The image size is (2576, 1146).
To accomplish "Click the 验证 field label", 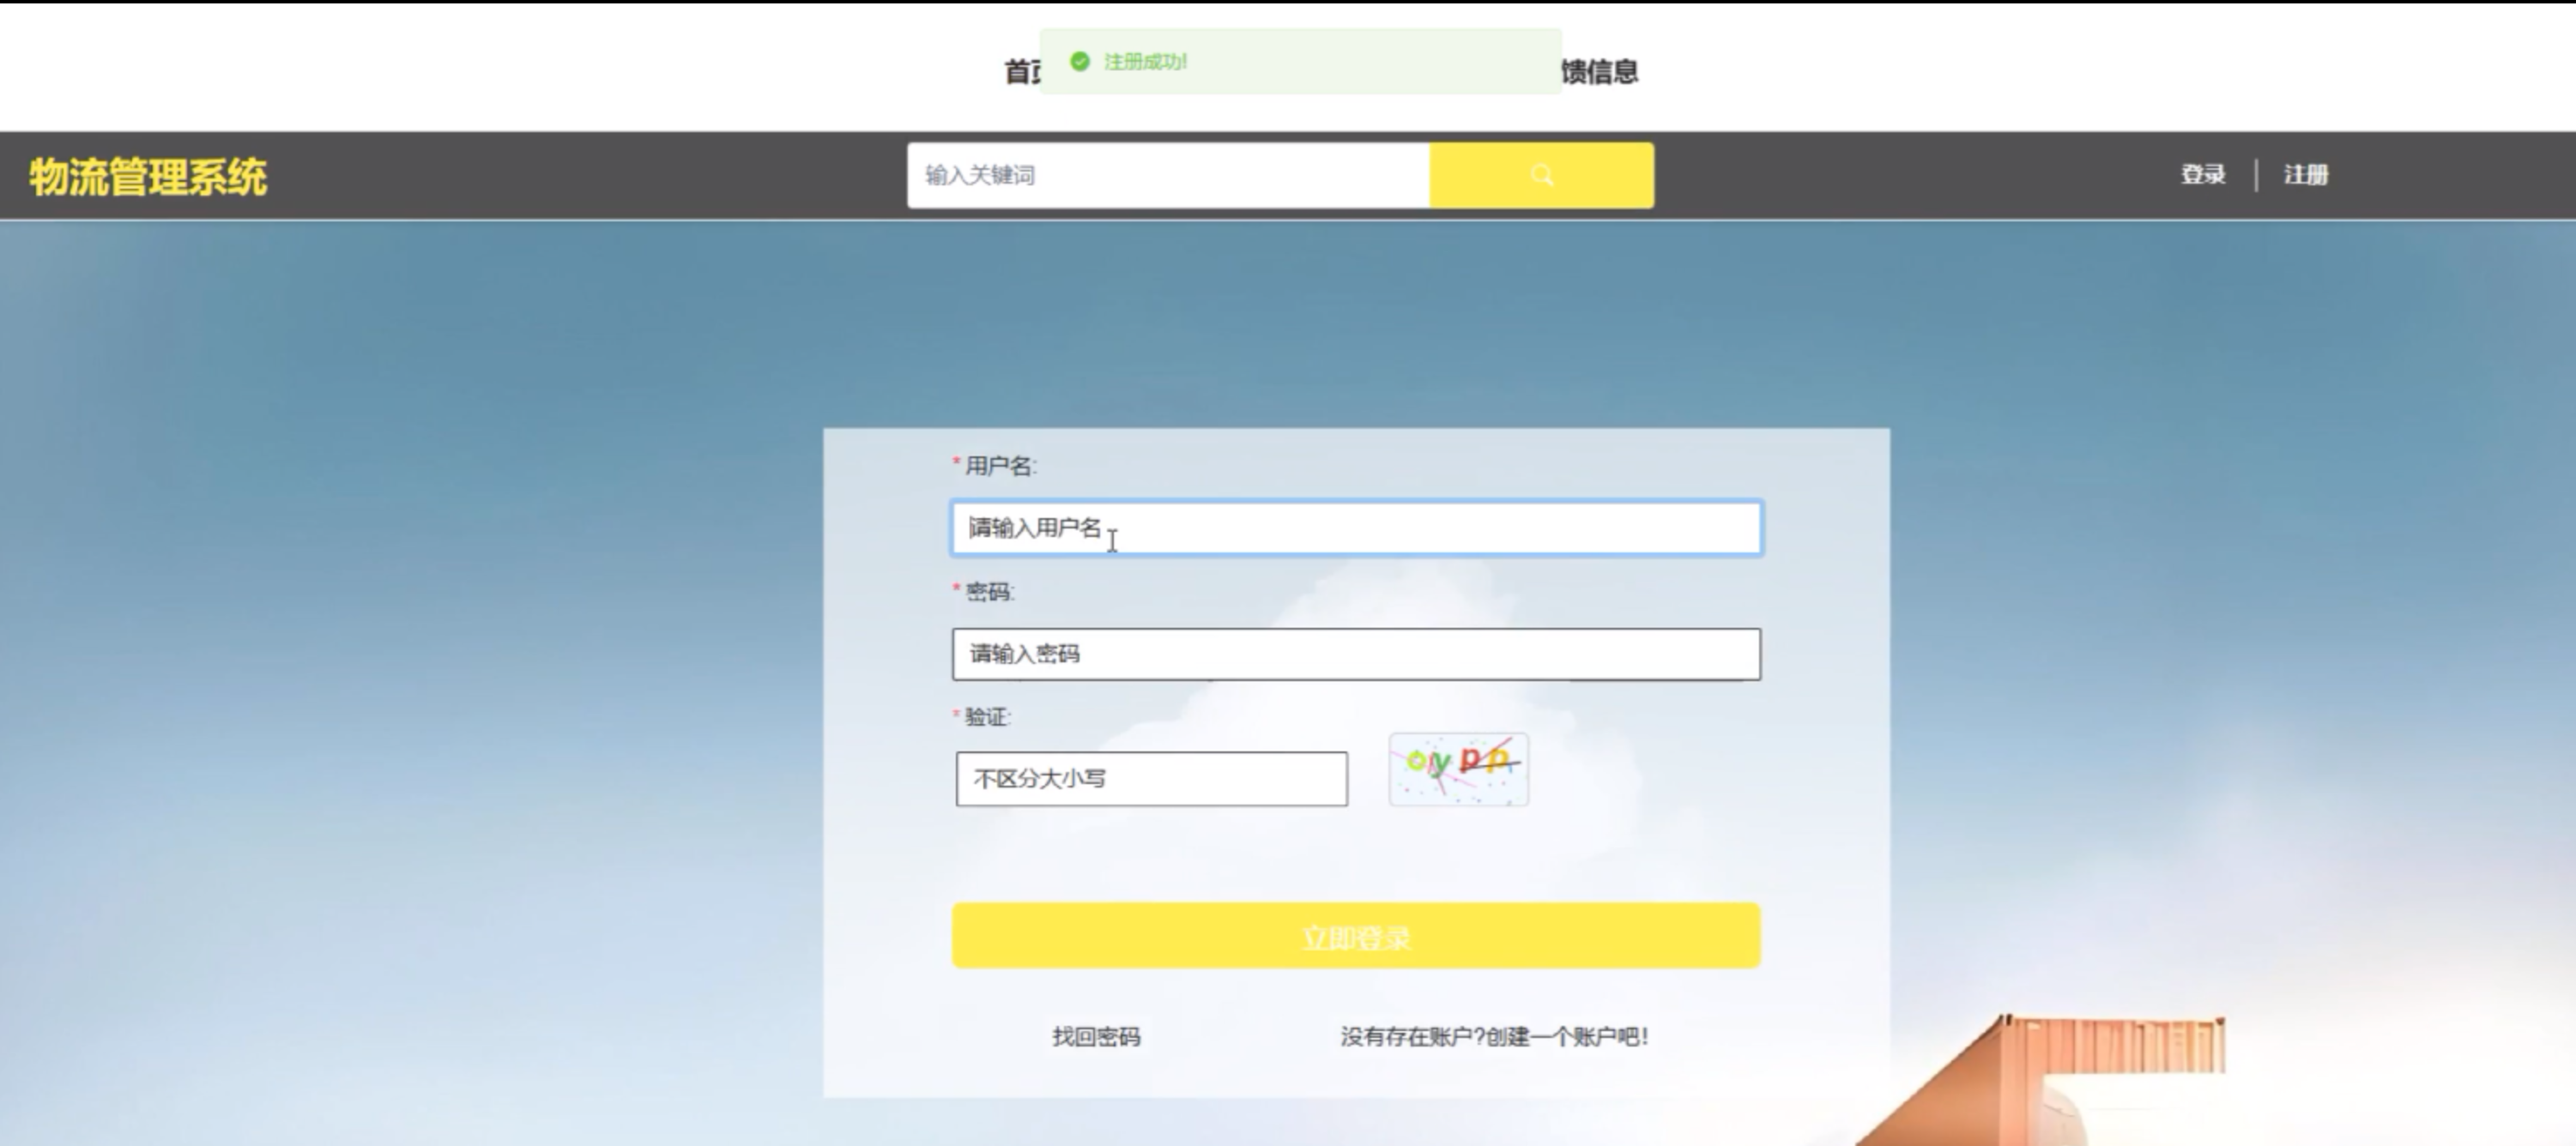I will click(986, 717).
